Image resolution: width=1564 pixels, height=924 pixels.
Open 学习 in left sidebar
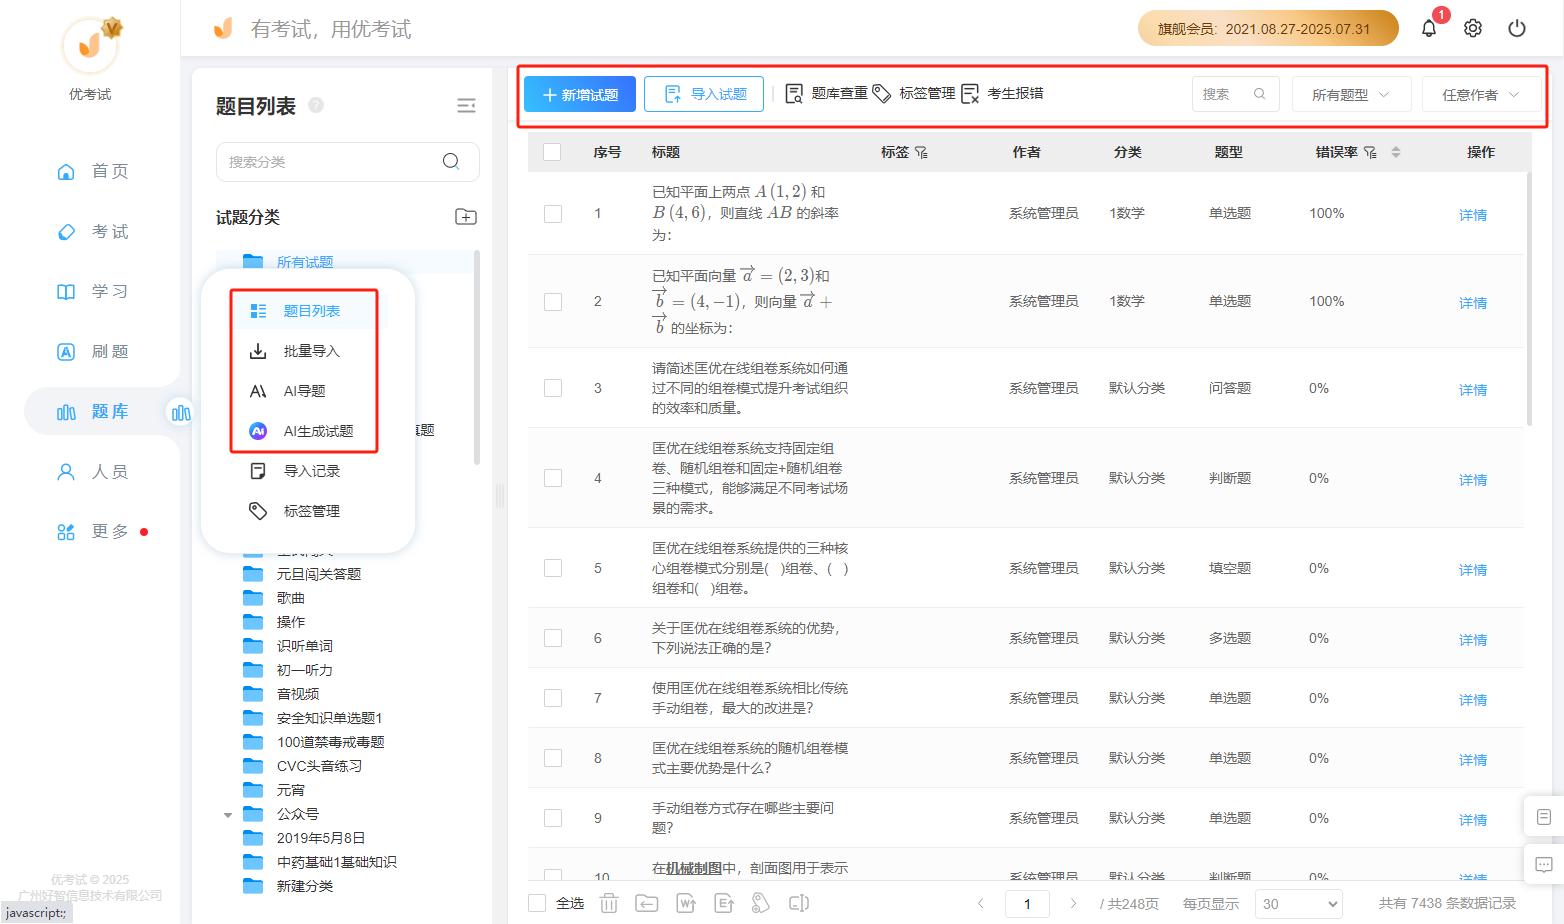93,291
